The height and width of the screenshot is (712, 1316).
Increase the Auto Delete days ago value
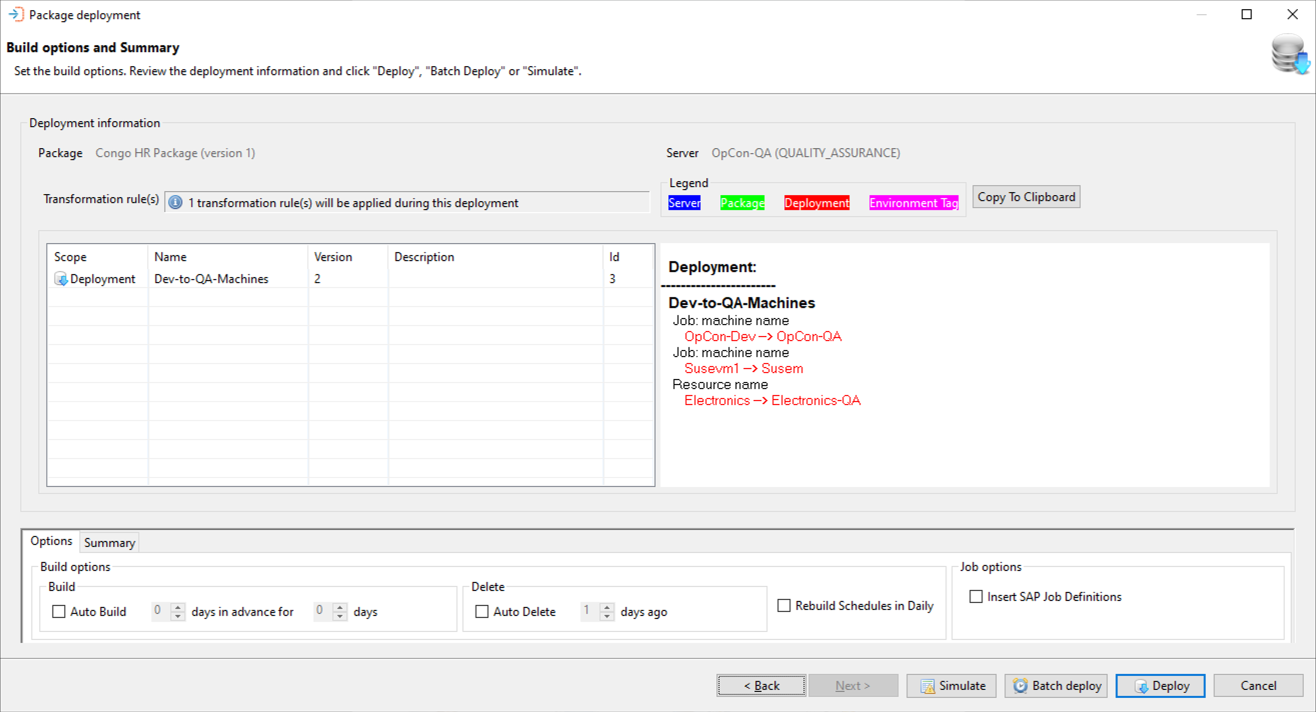(607, 607)
